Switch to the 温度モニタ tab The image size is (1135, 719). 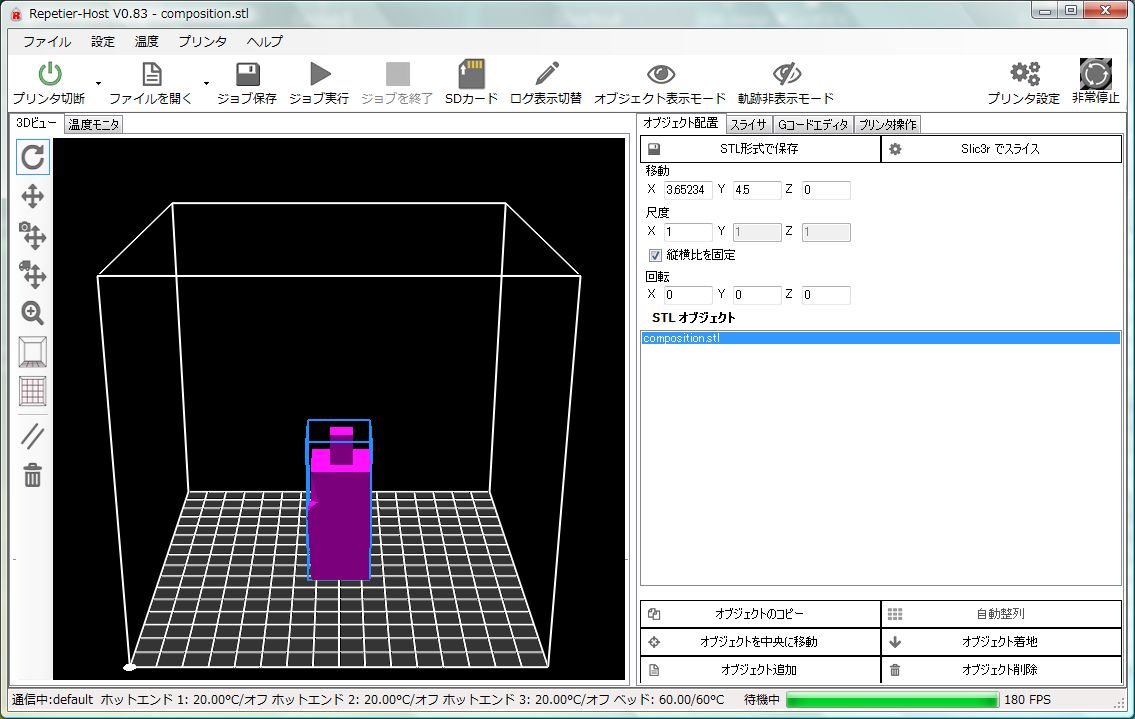(93, 125)
